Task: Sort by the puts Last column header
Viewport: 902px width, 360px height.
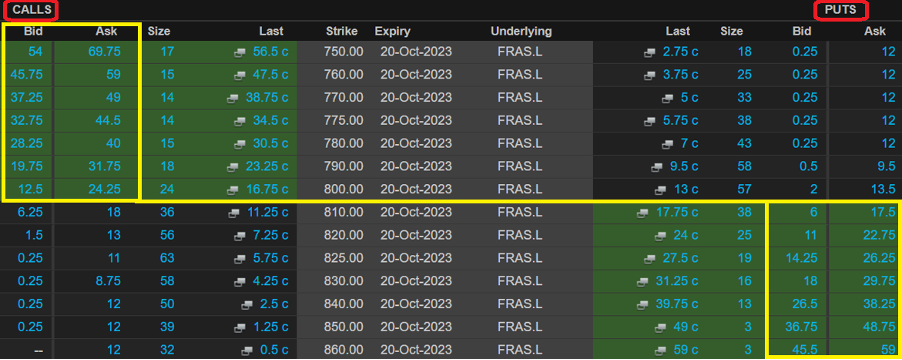Action: 678,32
